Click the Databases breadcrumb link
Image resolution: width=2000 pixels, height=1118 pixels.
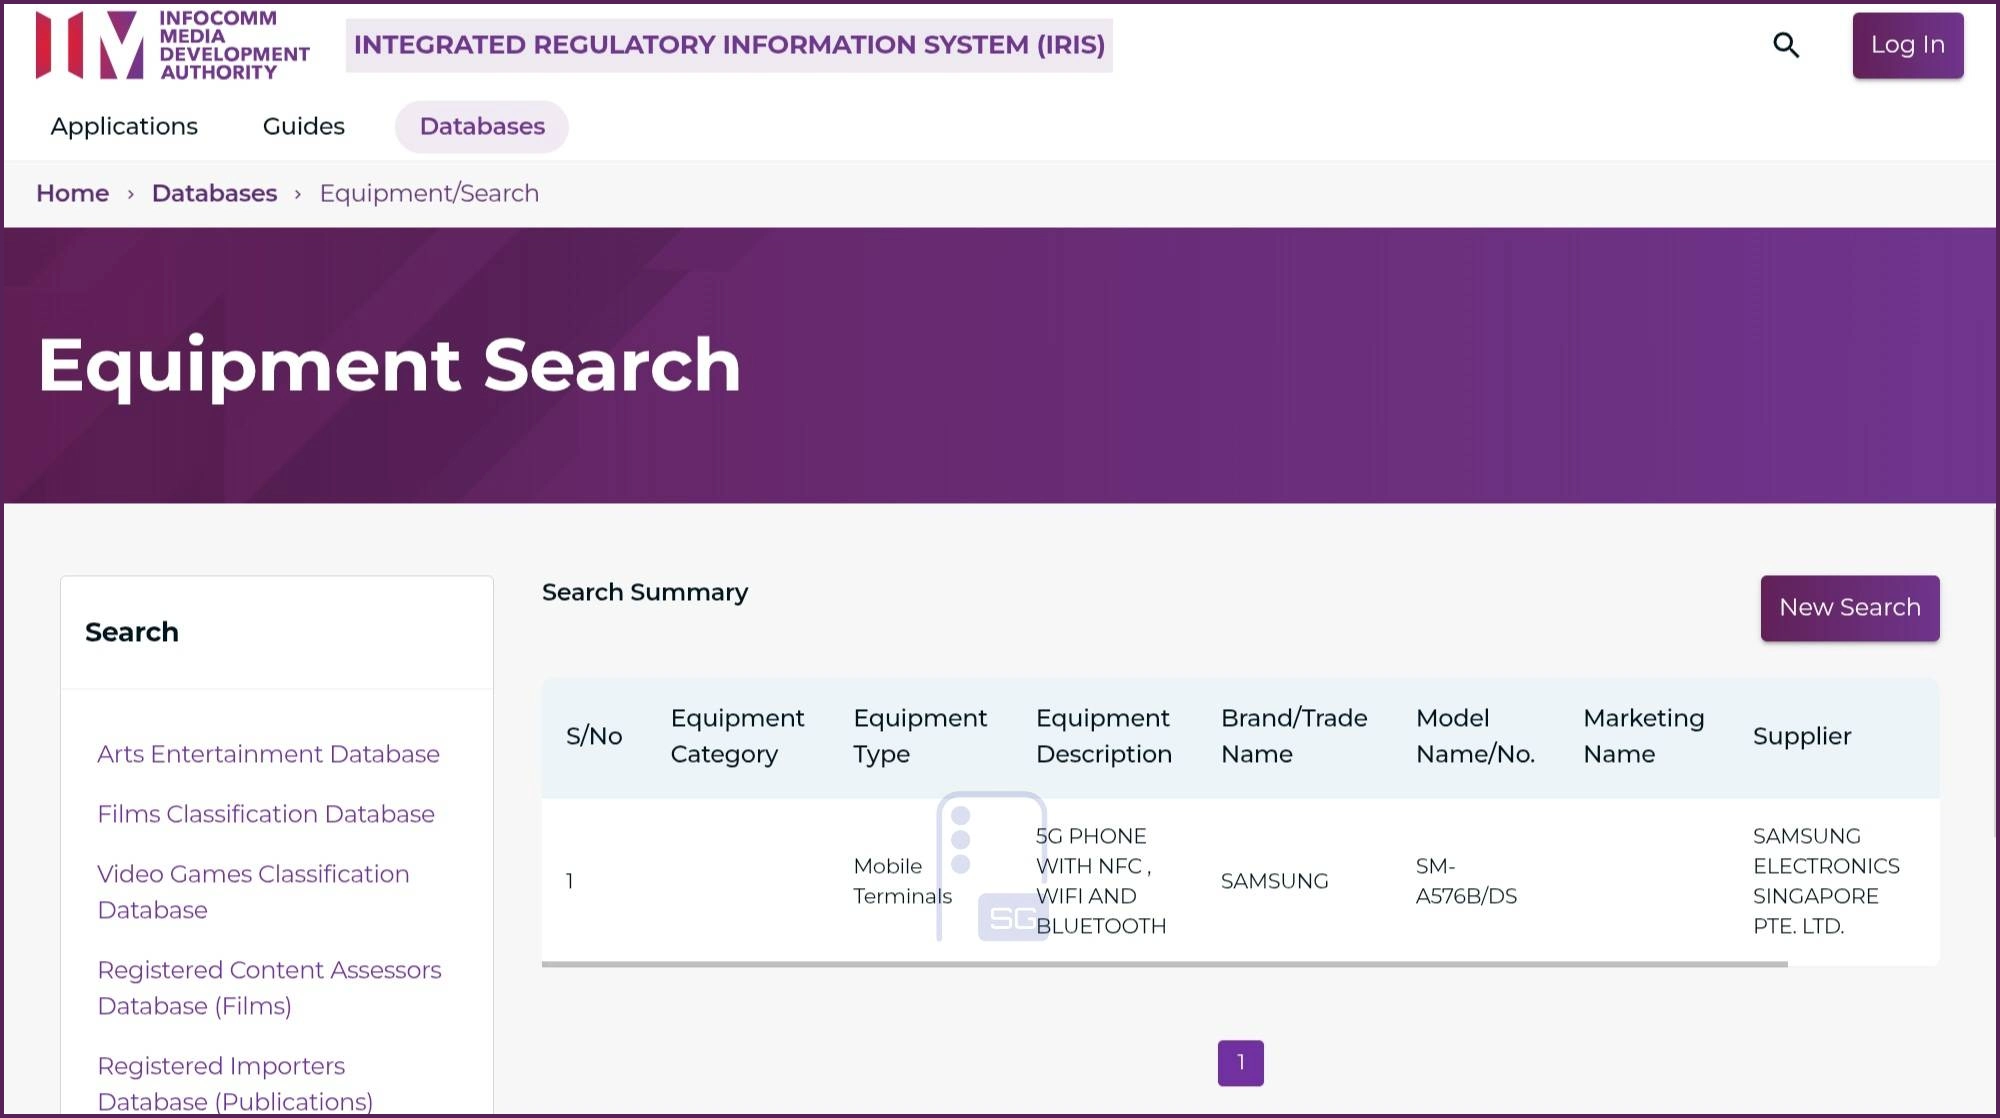(214, 193)
